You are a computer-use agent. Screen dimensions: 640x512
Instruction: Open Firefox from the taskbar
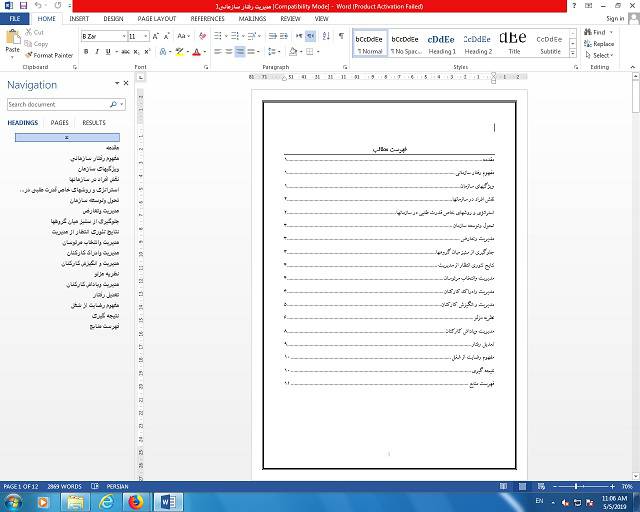pyautogui.click(x=136, y=502)
